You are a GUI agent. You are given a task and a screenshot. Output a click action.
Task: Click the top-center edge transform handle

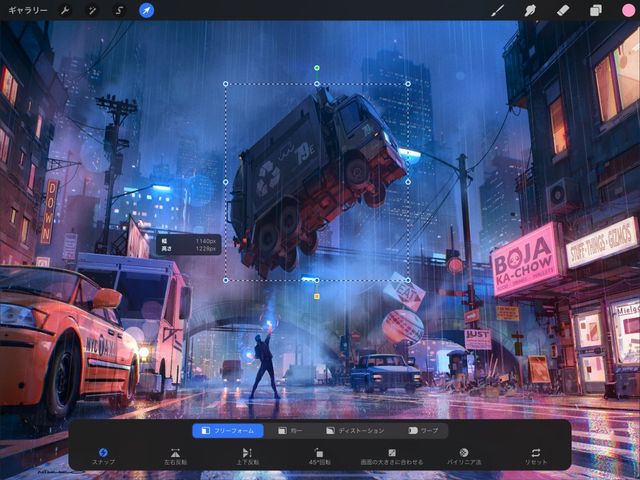click(317, 84)
